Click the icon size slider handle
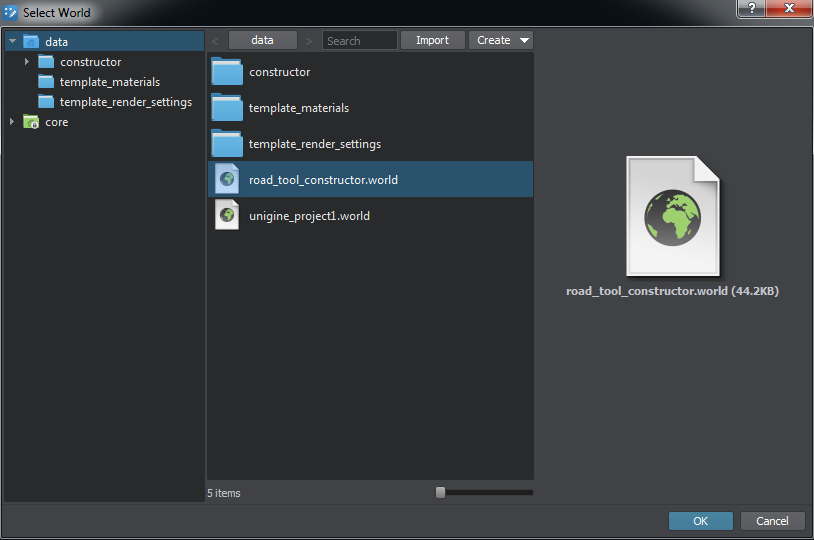 tap(440, 492)
